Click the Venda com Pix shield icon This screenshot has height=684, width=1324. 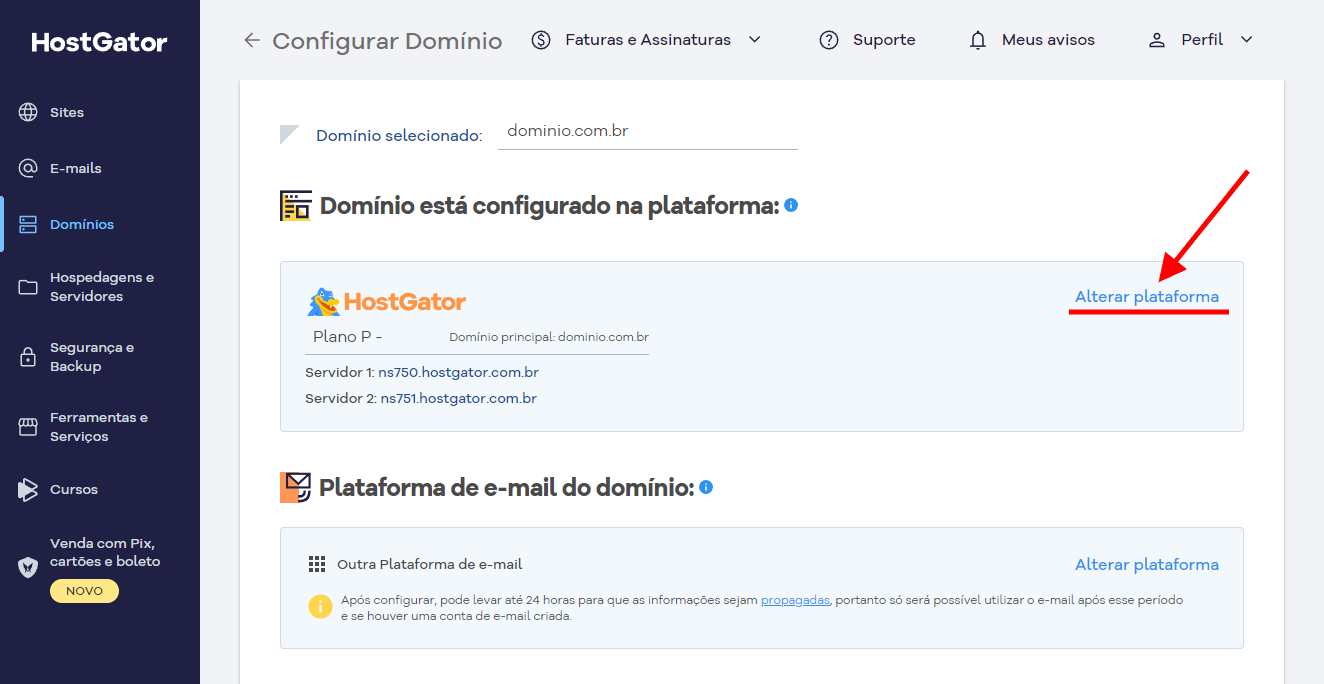tap(28, 567)
